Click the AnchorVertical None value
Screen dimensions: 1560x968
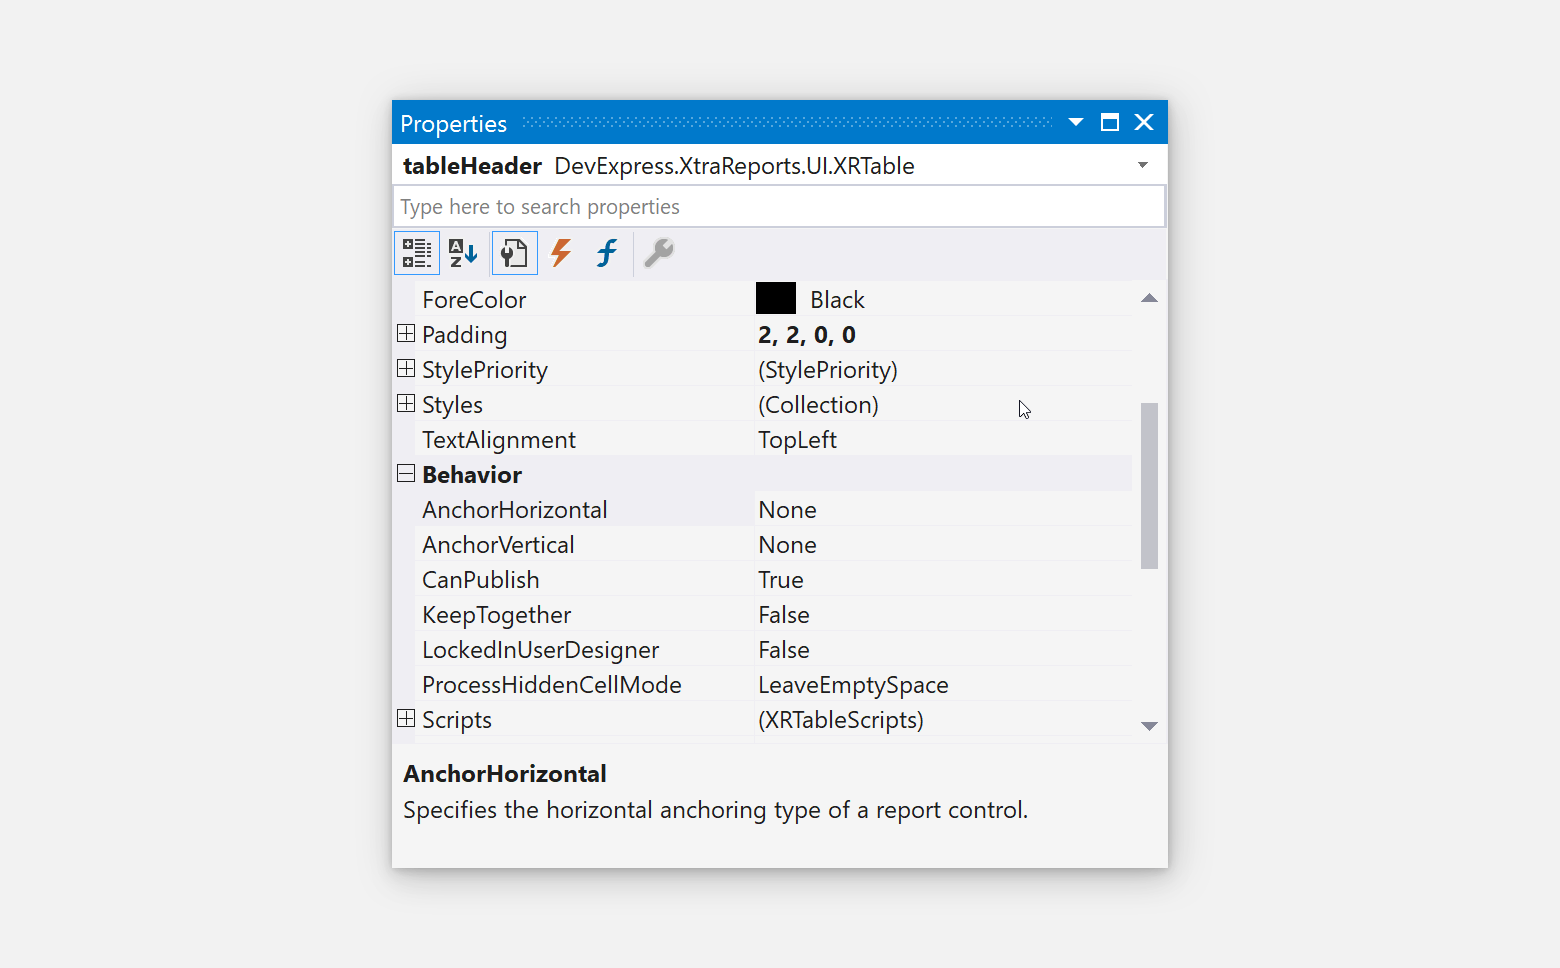click(x=788, y=545)
